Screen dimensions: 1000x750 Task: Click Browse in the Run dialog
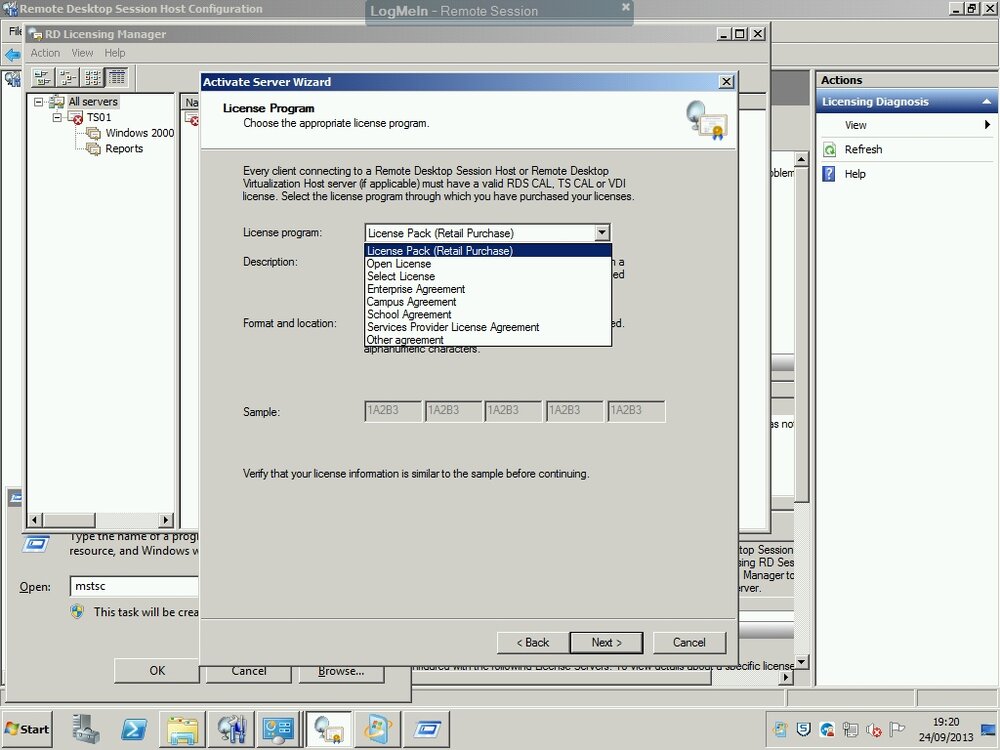point(341,671)
